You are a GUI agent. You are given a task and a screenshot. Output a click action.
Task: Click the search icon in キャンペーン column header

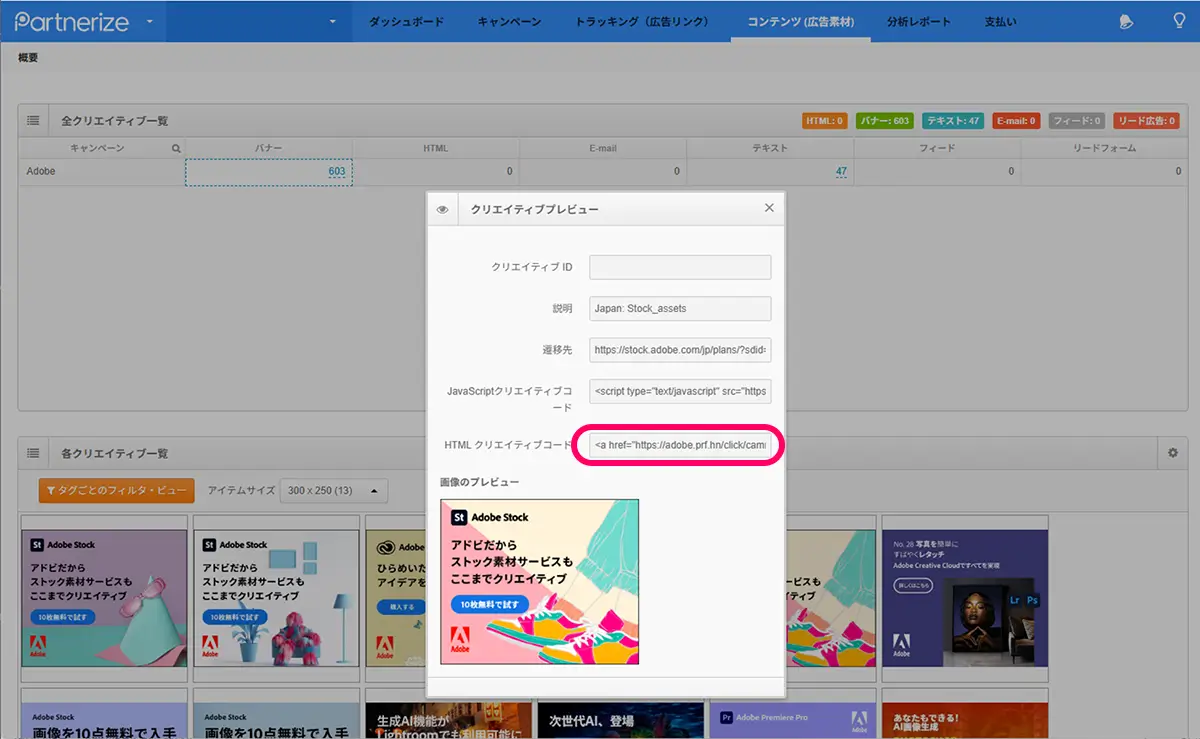176,148
